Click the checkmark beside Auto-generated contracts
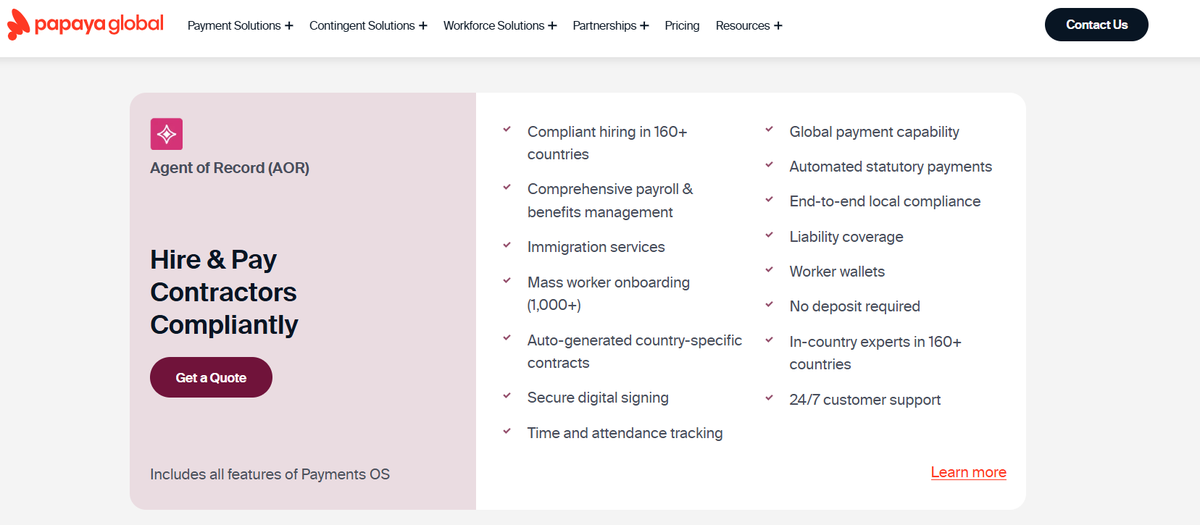The image size is (1200, 525). (507, 339)
